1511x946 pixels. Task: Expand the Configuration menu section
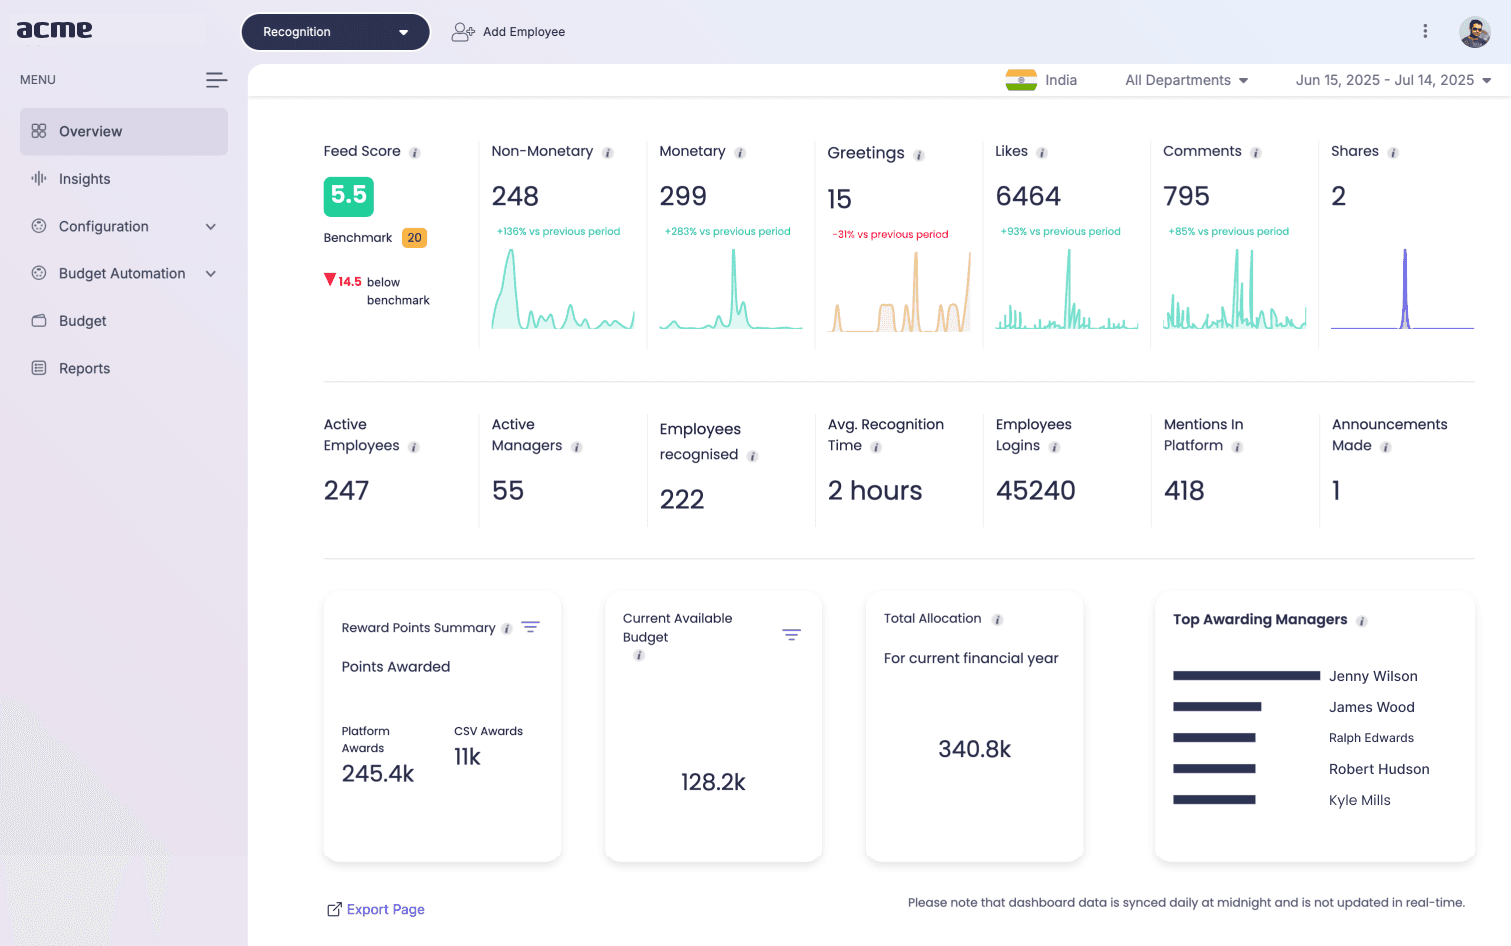124,226
